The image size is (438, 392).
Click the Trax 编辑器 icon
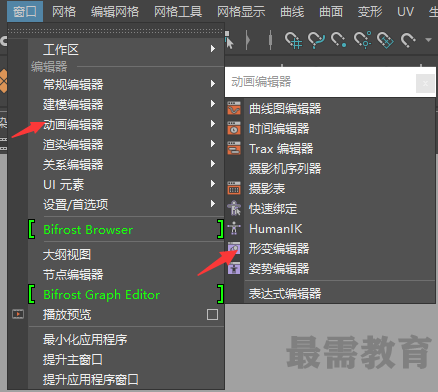[234, 148]
